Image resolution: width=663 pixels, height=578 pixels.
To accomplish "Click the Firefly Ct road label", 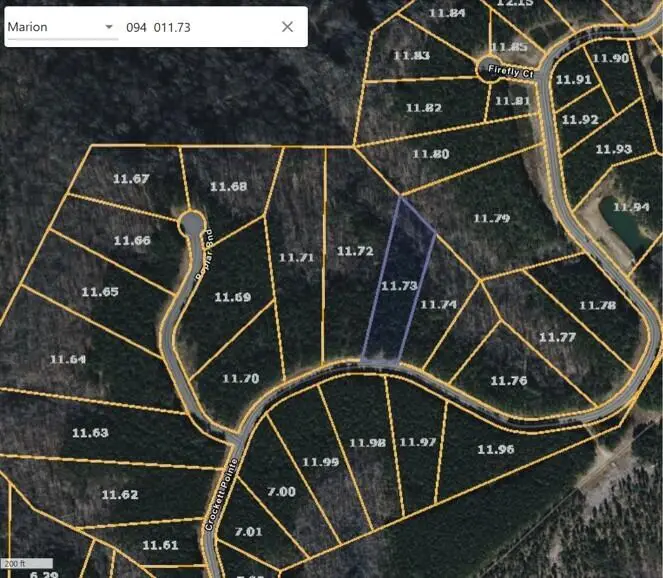I will [511, 71].
